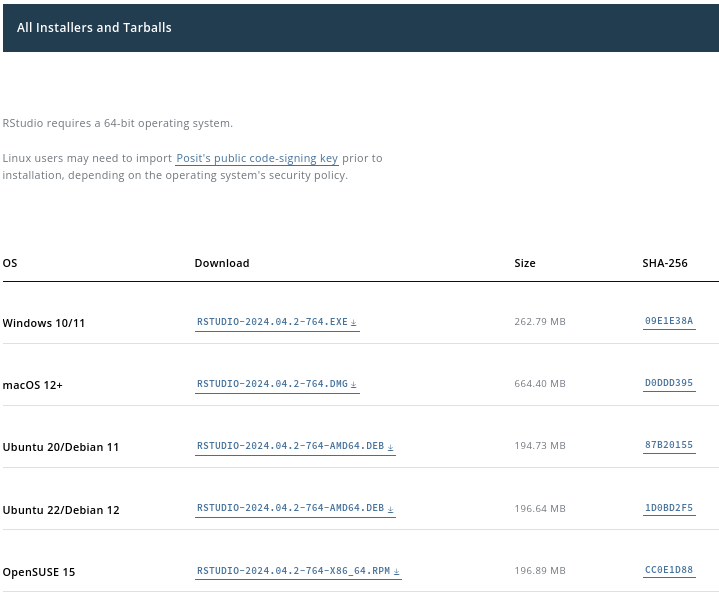Click the OS column header

10,263
